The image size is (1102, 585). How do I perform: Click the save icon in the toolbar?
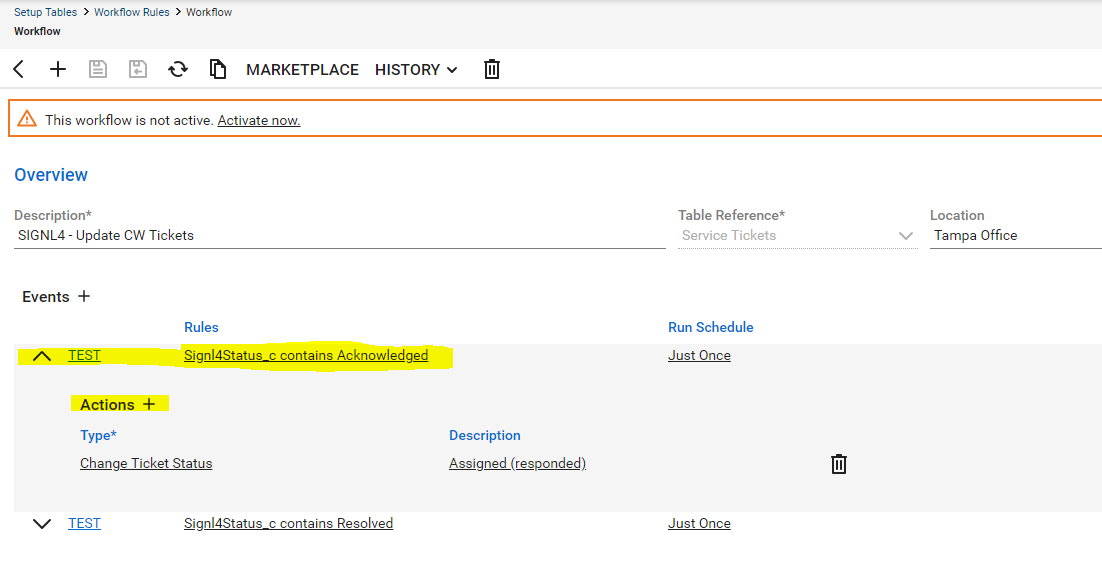point(98,69)
